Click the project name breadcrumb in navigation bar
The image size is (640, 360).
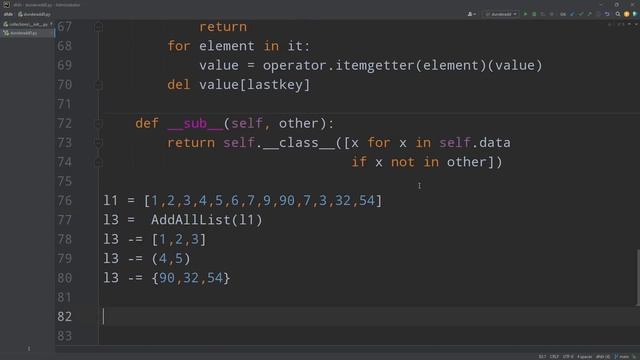8,14
